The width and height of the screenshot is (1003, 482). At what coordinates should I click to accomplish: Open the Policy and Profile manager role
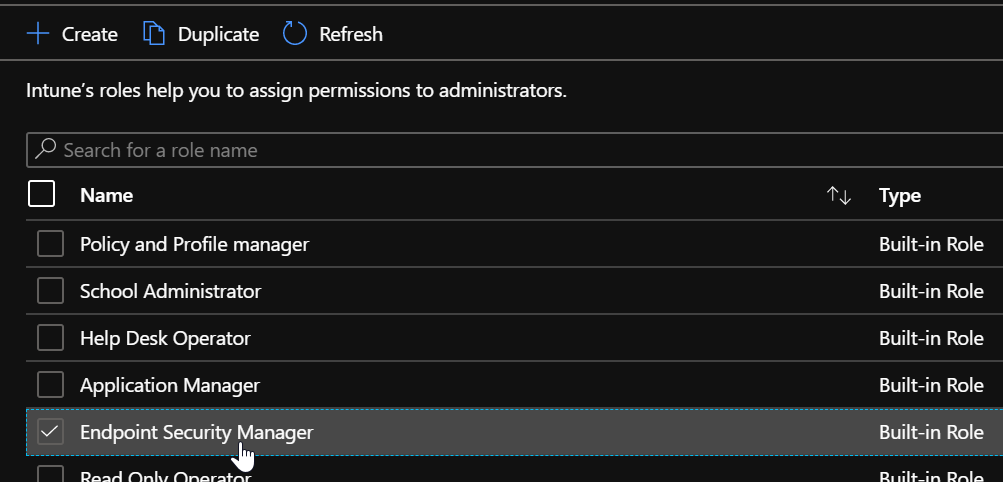(194, 244)
